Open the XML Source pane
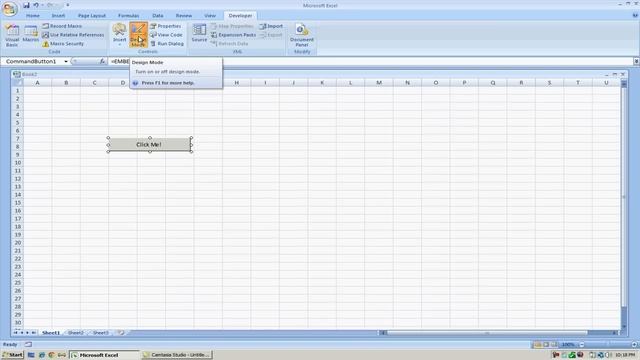Screen dimensions: 640x360 199,33
